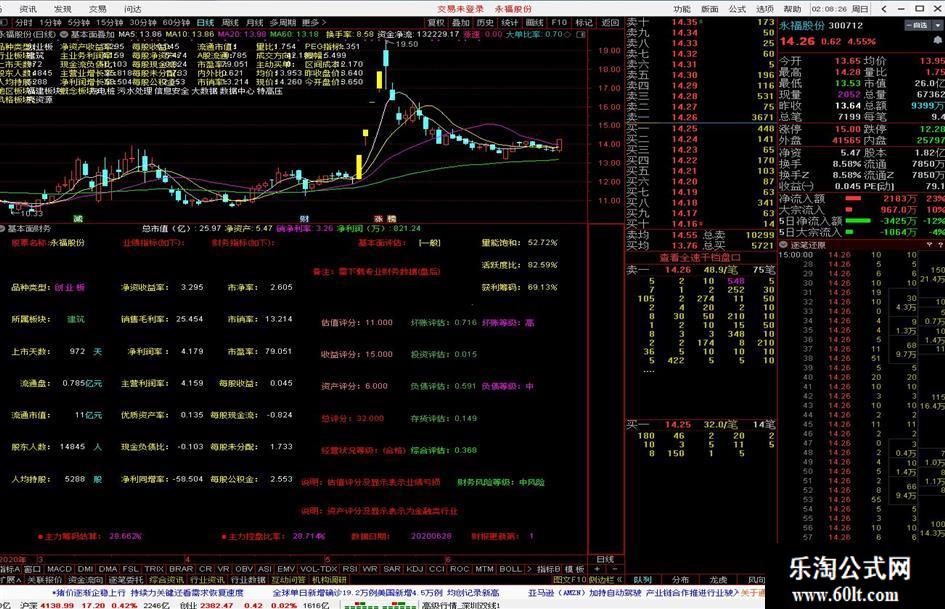Switch chart to 30分钟 period
Screen dimensions: 945x609
pyautogui.click(x=143, y=22)
